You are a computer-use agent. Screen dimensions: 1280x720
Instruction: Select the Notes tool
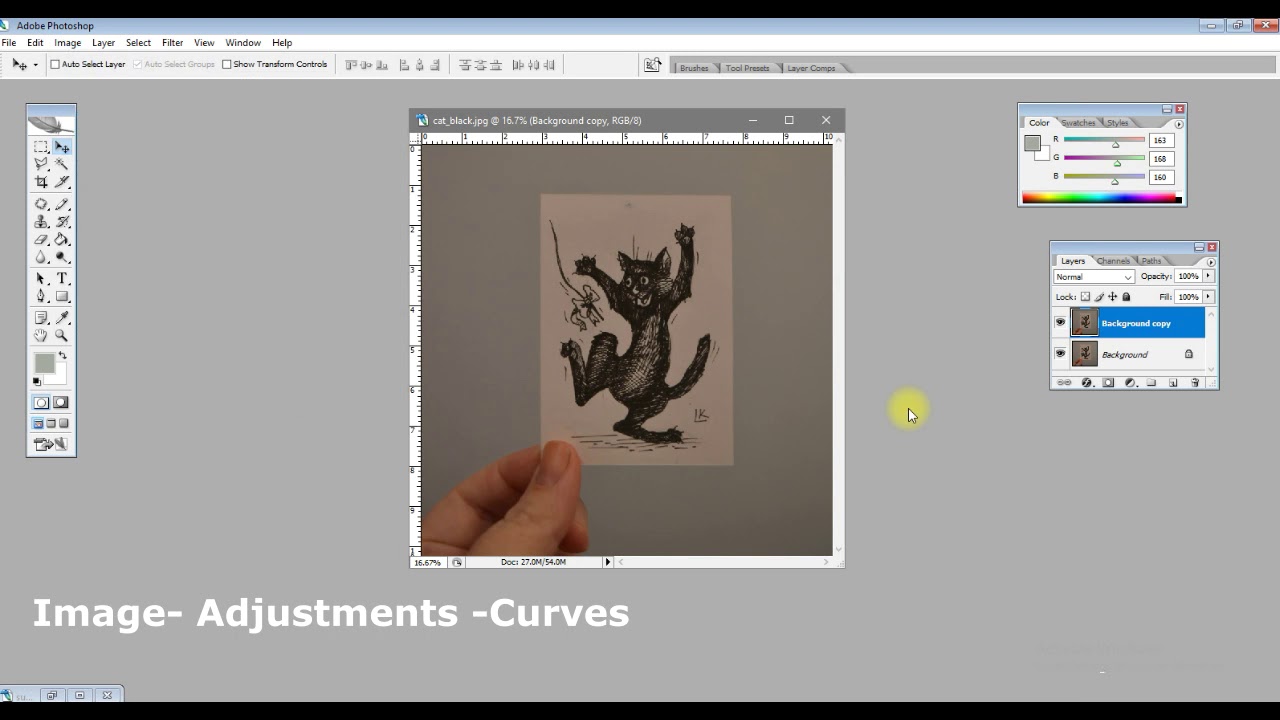pos(41,318)
